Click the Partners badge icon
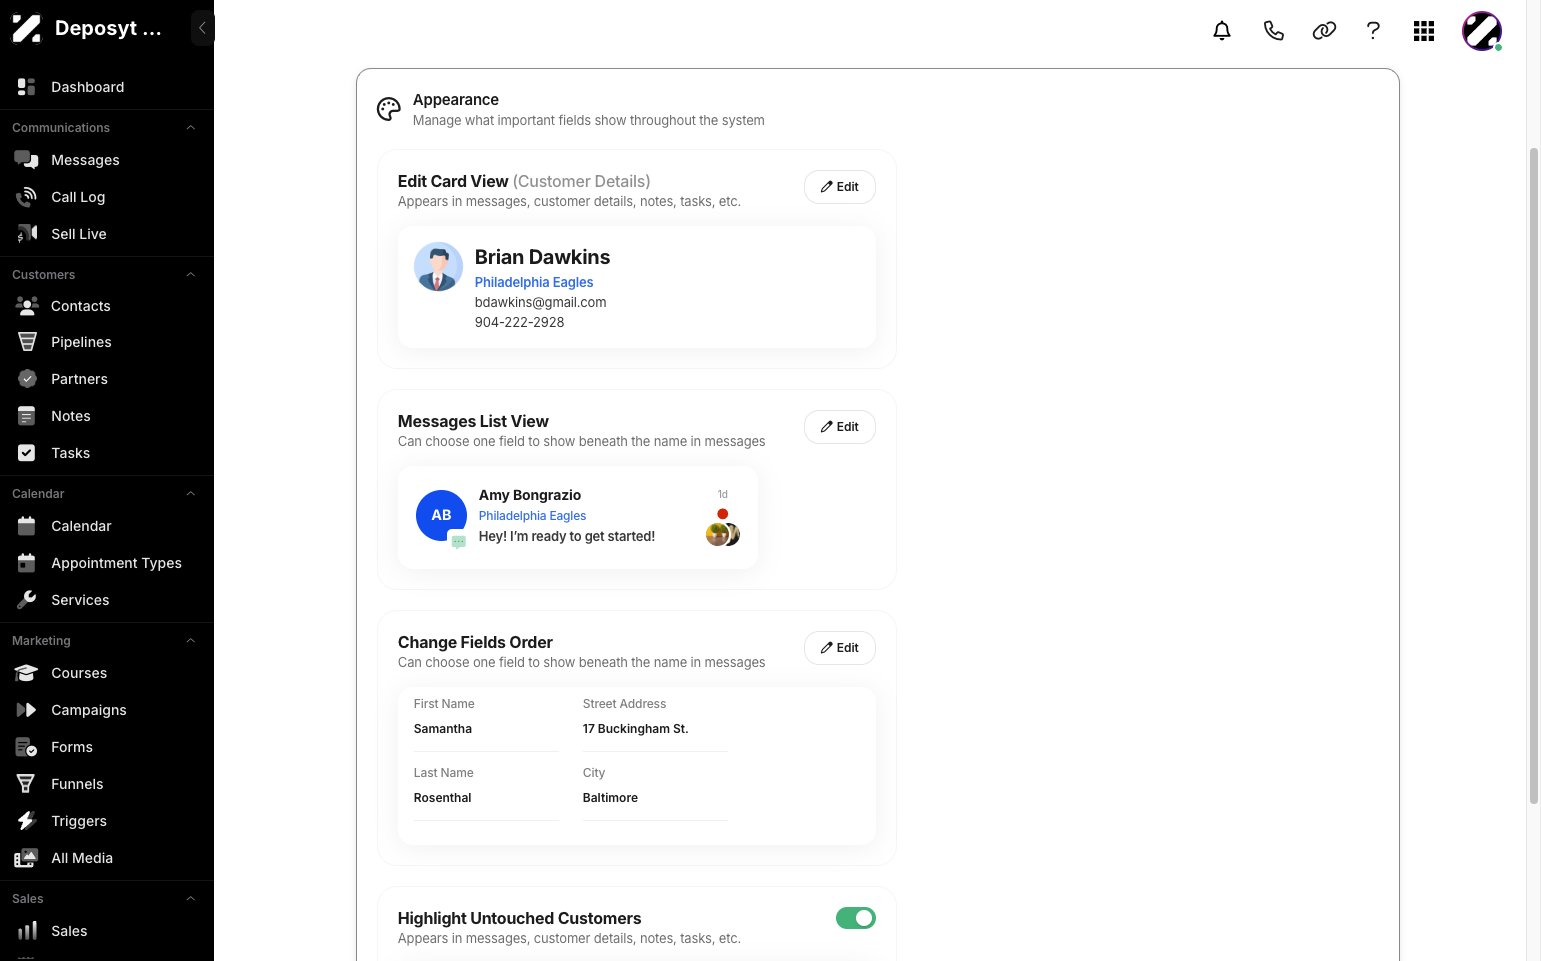This screenshot has height=961, width=1541. click(27, 379)
